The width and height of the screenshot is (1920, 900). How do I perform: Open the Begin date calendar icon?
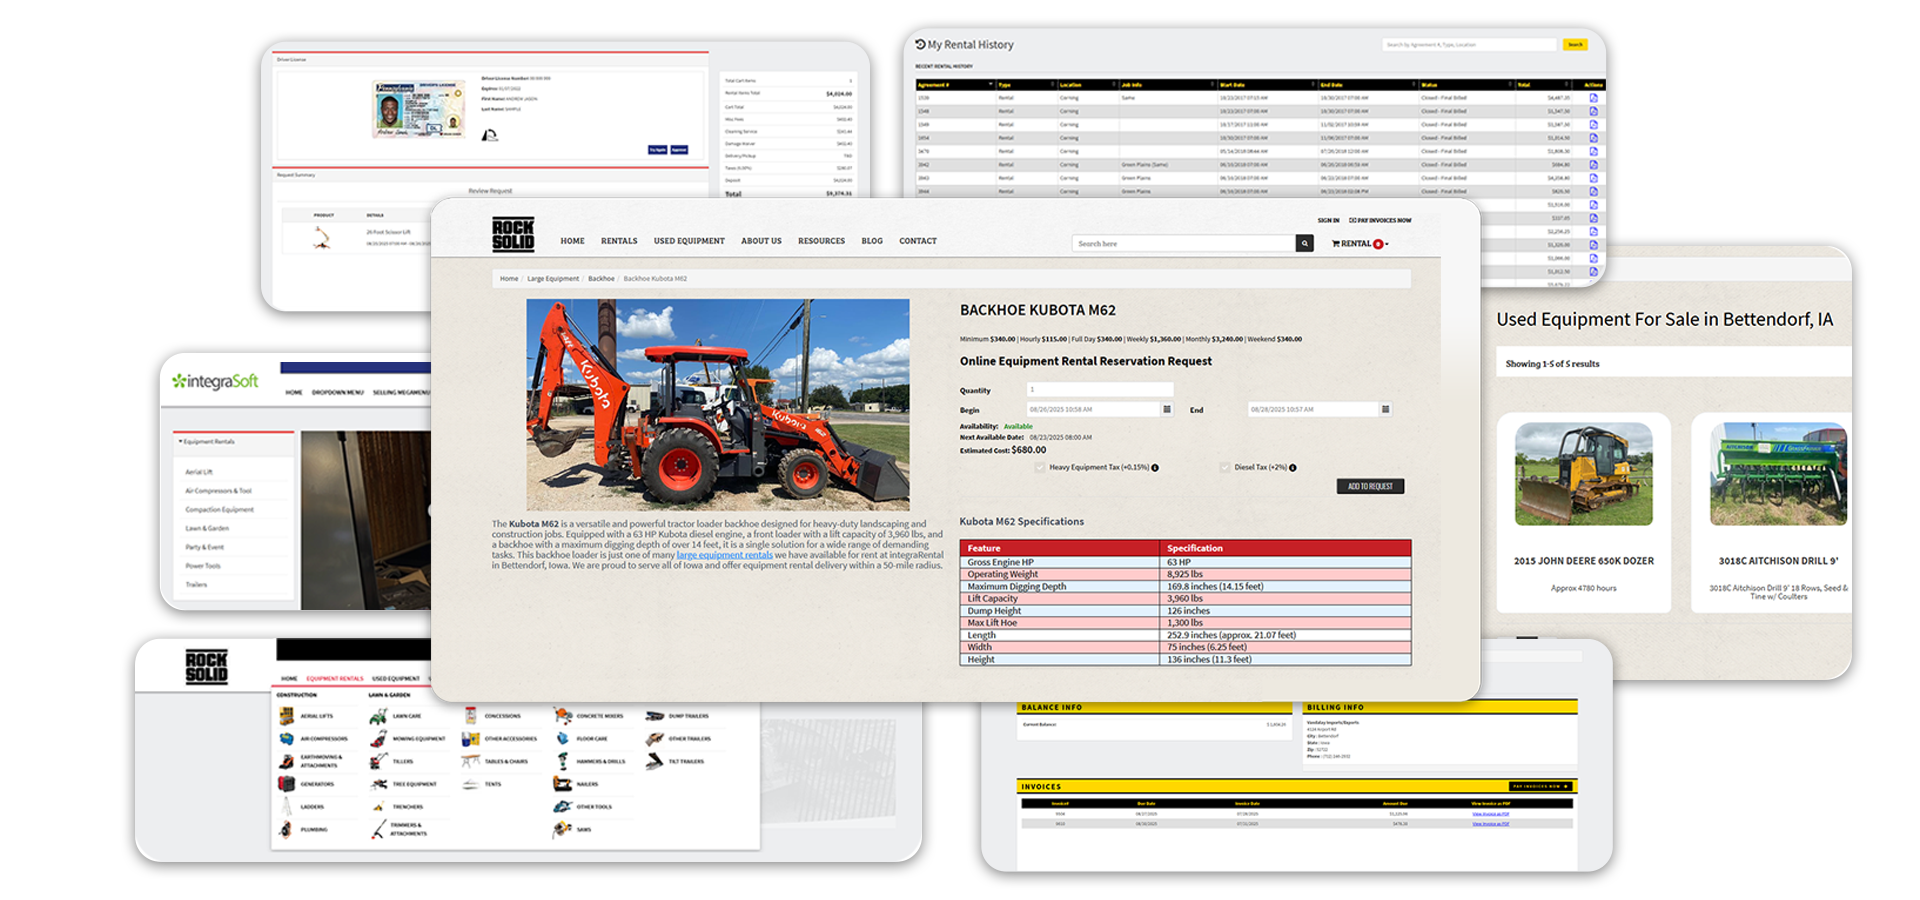[x=1167, y=409]
